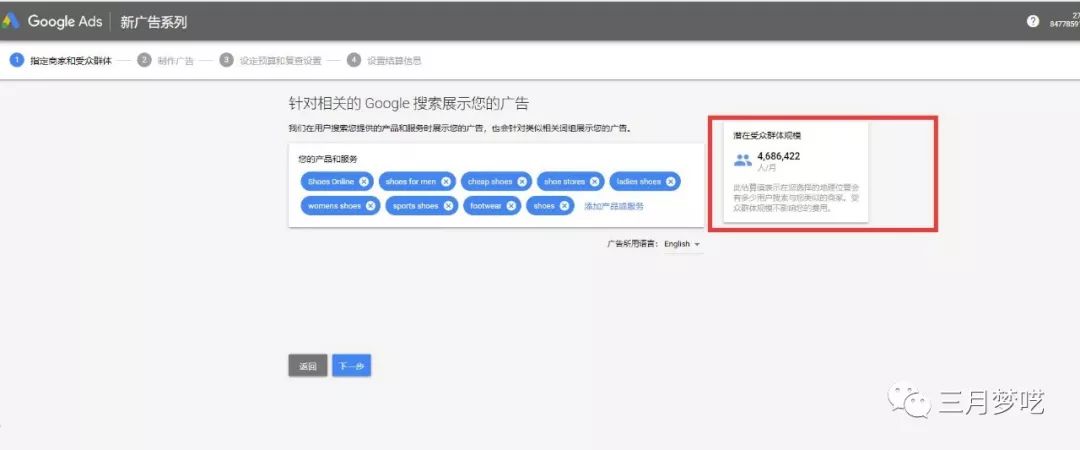Delete the "ladies shoes" keyword
The height and width of the screenshot is (450, 1080).
pos(670,182)
